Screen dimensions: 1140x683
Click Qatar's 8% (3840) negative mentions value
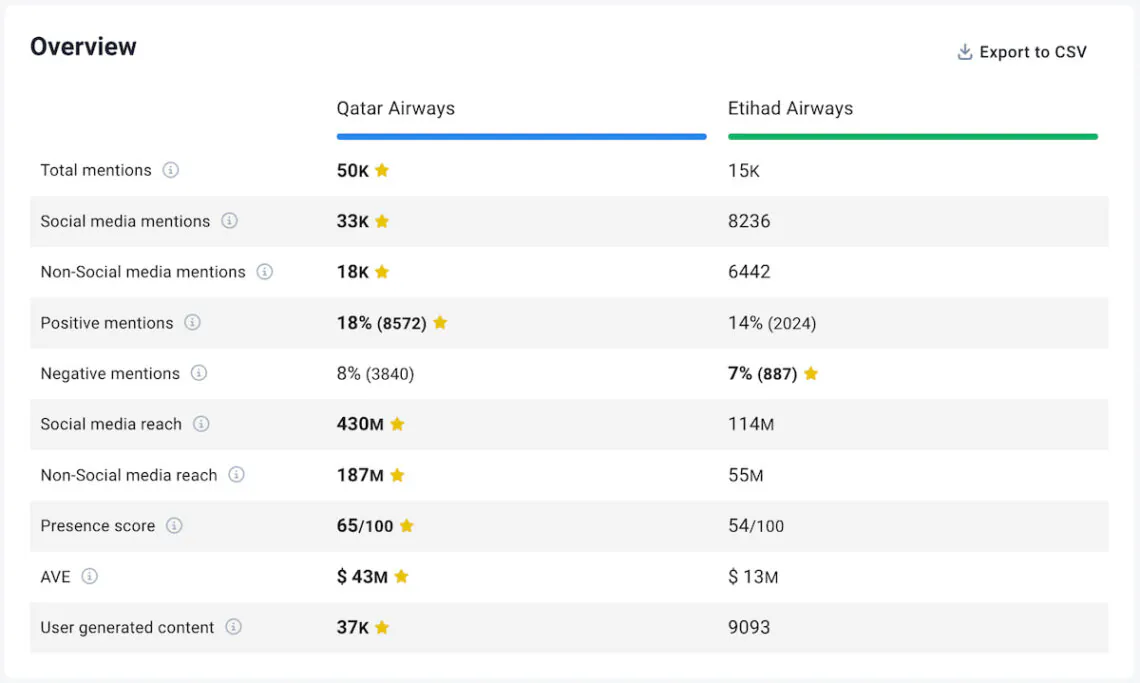[x=375, y=374]
